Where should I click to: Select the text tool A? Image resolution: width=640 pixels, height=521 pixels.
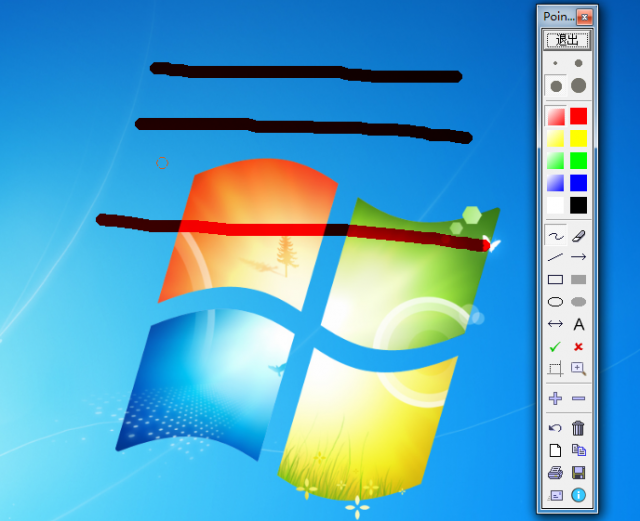tap(578, 325)
